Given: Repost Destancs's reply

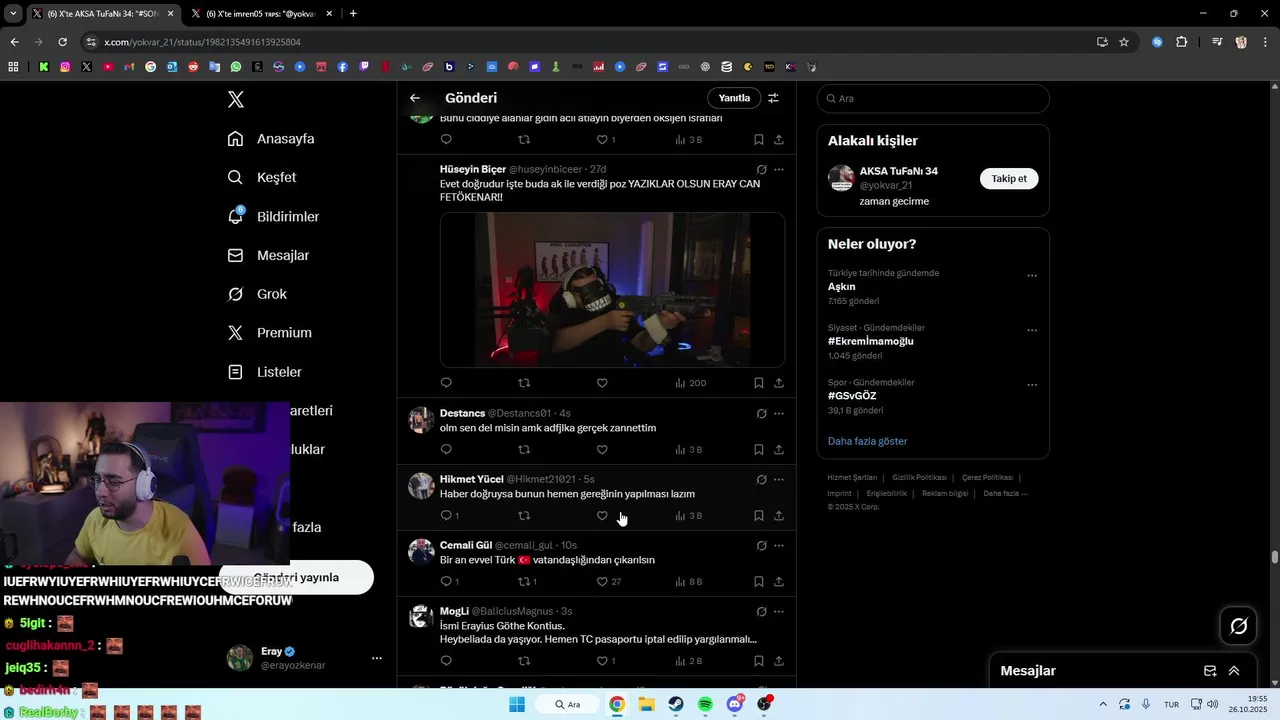Looking at the screenshot, I should coord(524,450).
